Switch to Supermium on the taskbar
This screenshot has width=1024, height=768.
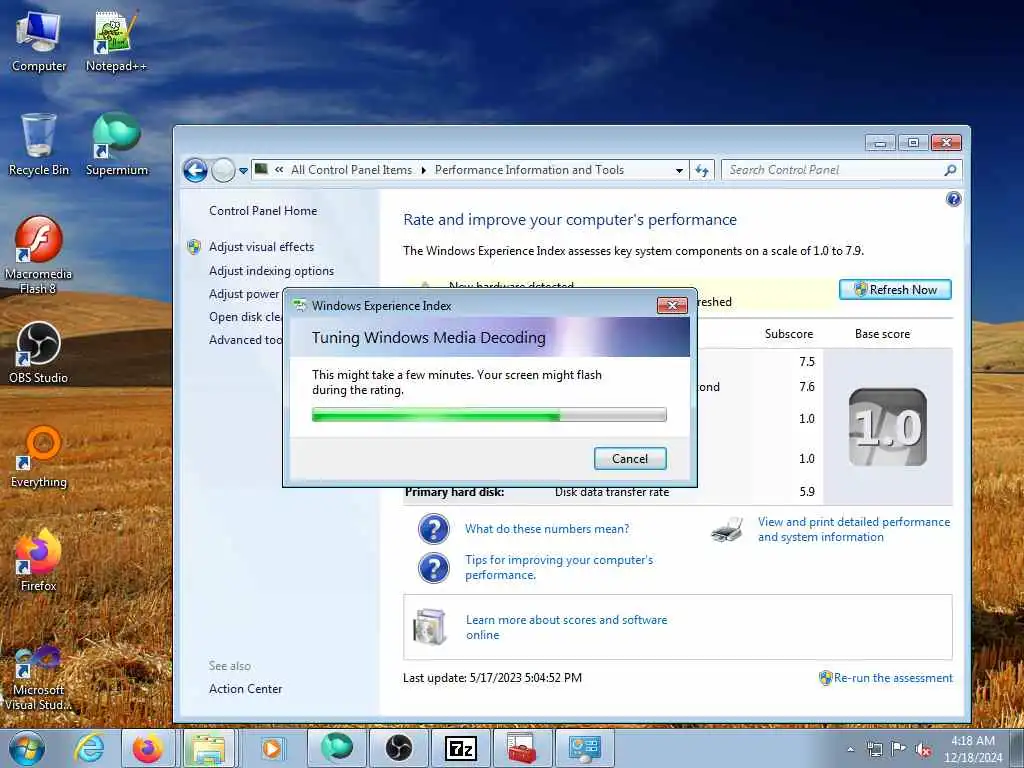(336, 748)
